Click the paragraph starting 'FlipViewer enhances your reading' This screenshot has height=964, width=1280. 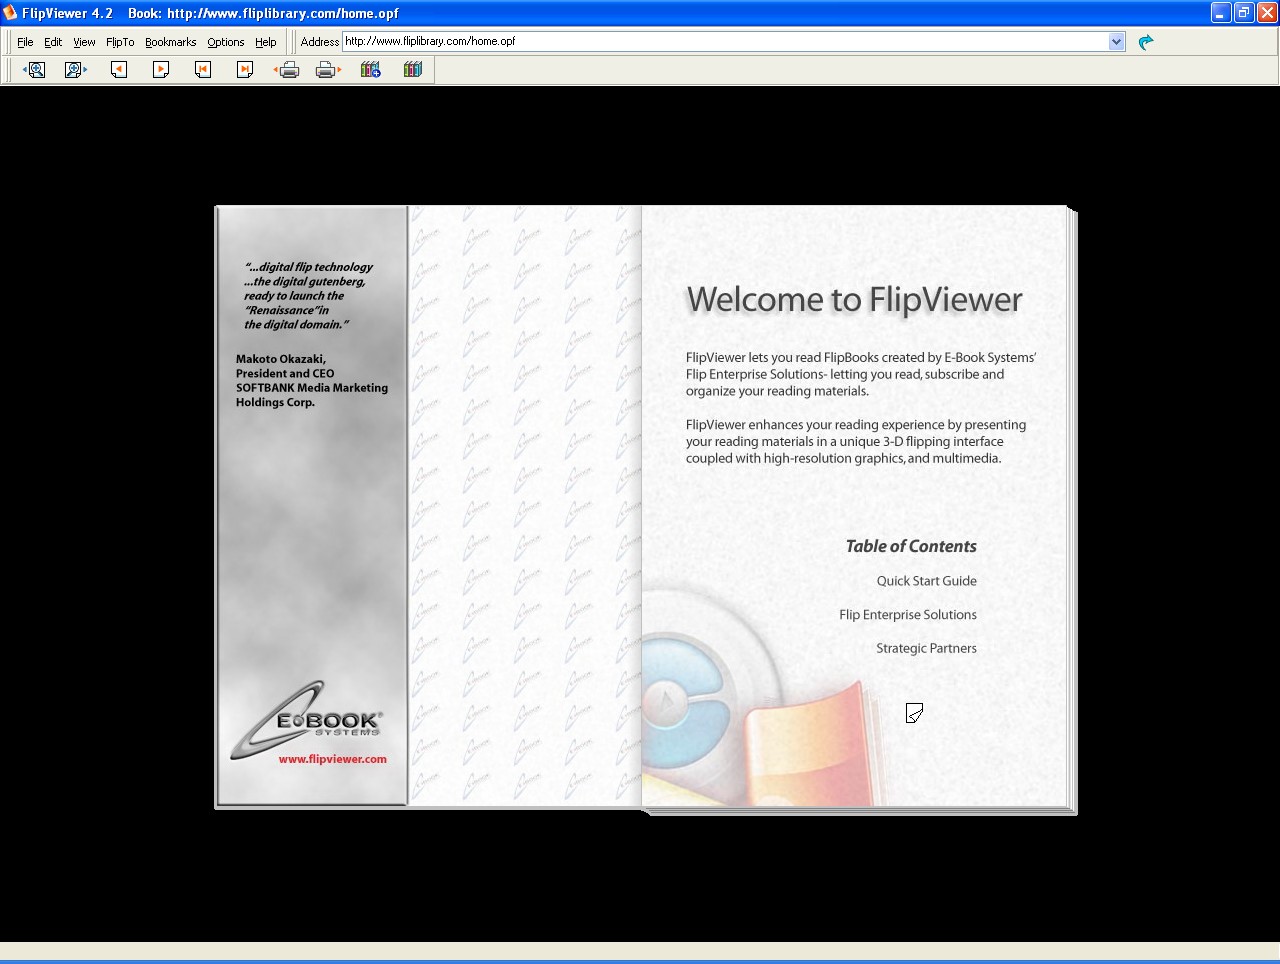(856, 441)
